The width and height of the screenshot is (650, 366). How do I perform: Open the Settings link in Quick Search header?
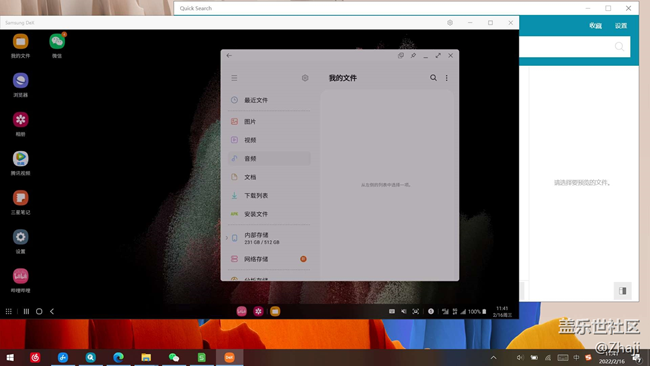tap(621, 26)
